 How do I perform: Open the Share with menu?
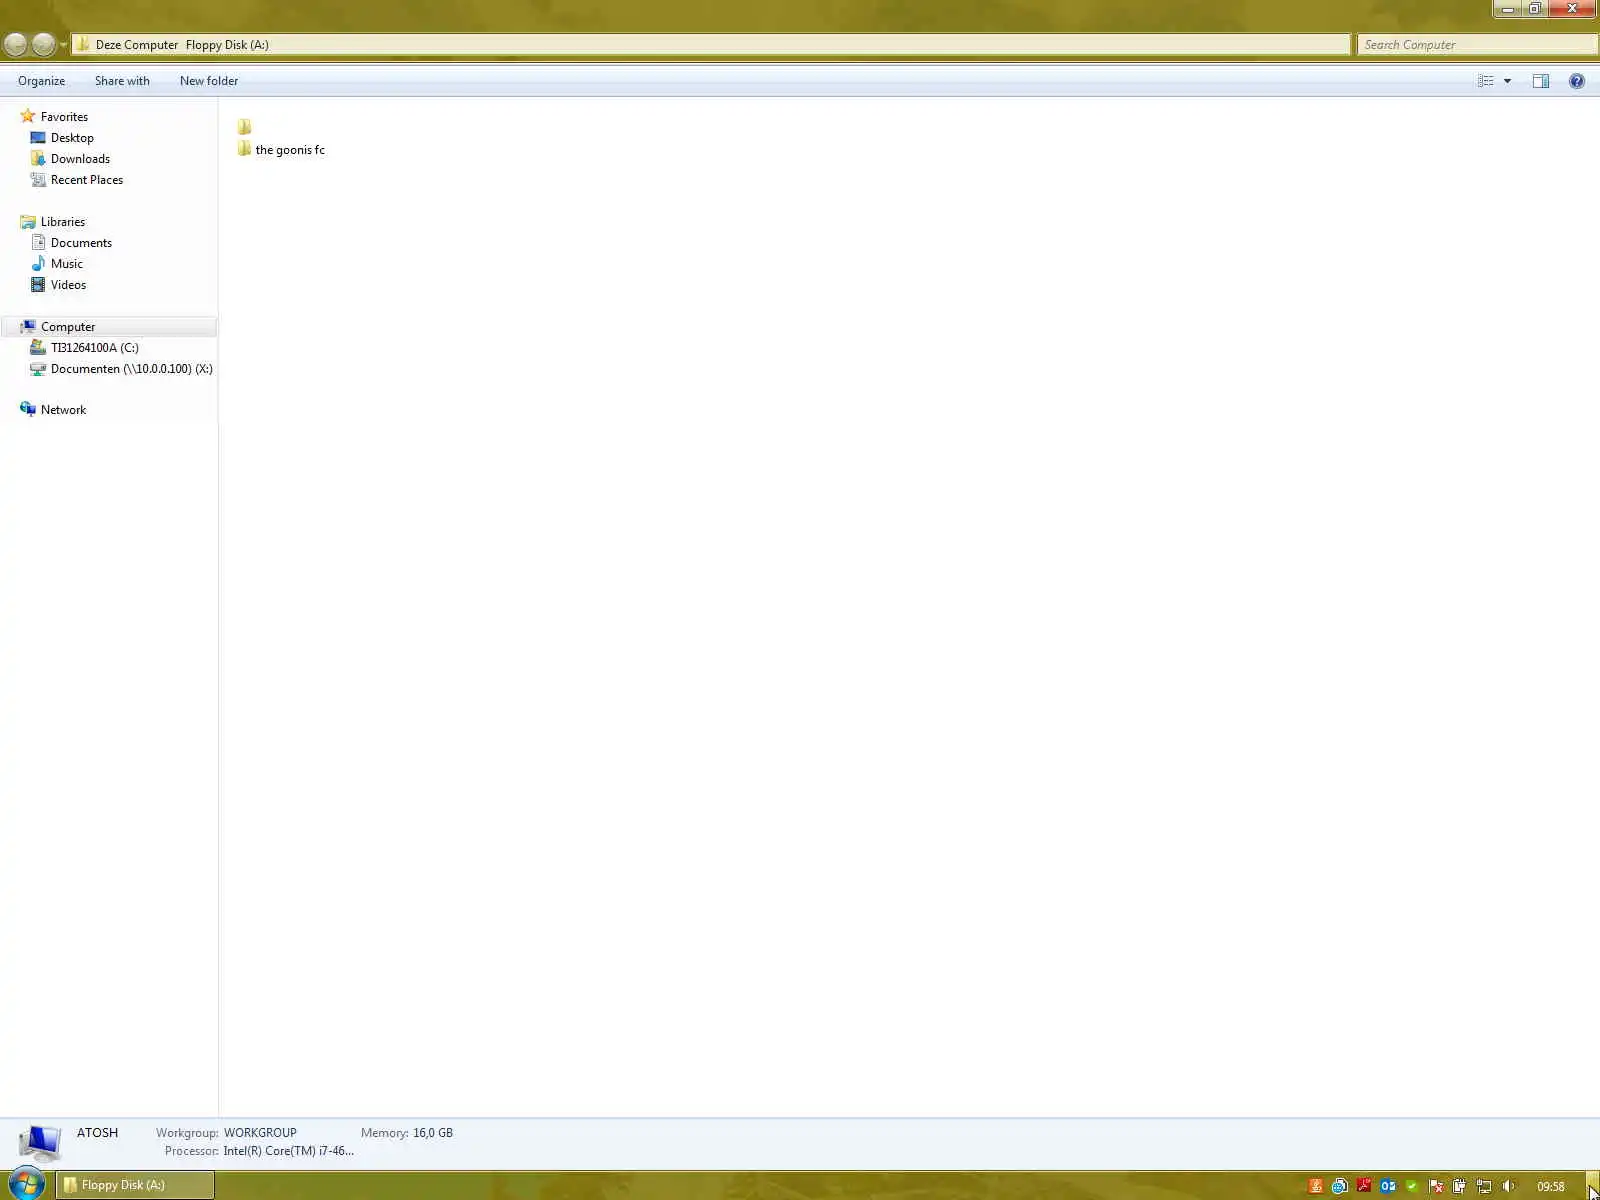(122, 81)
